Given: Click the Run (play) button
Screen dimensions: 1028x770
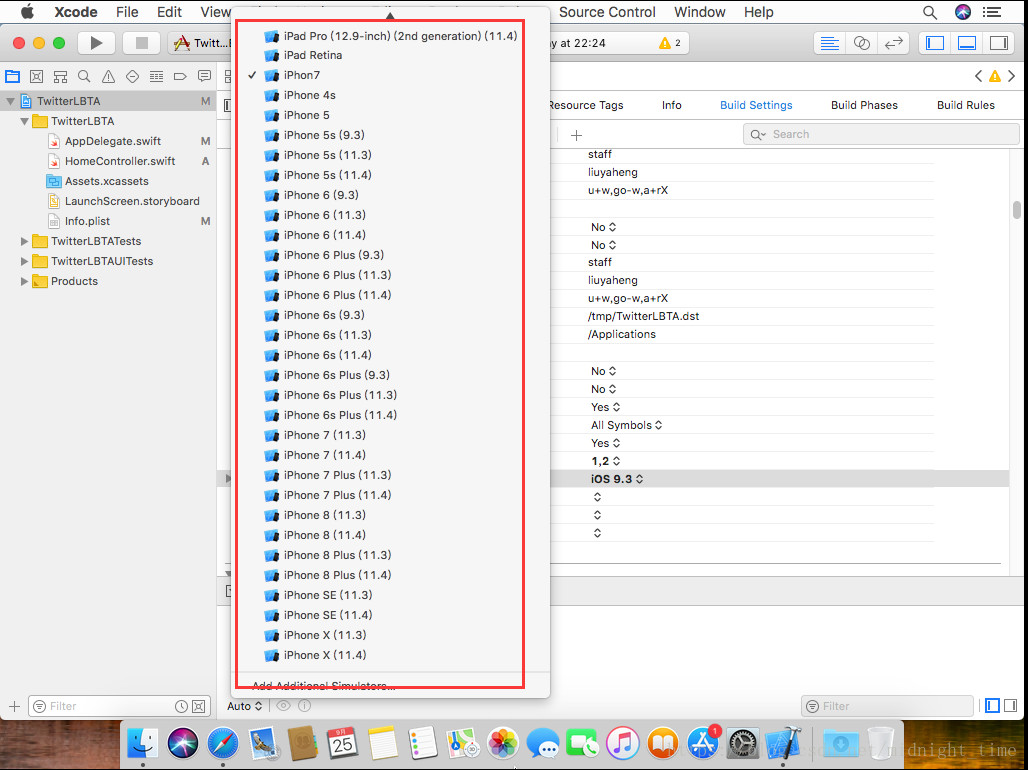Looking at the screenshot, I should click(96, 43).
